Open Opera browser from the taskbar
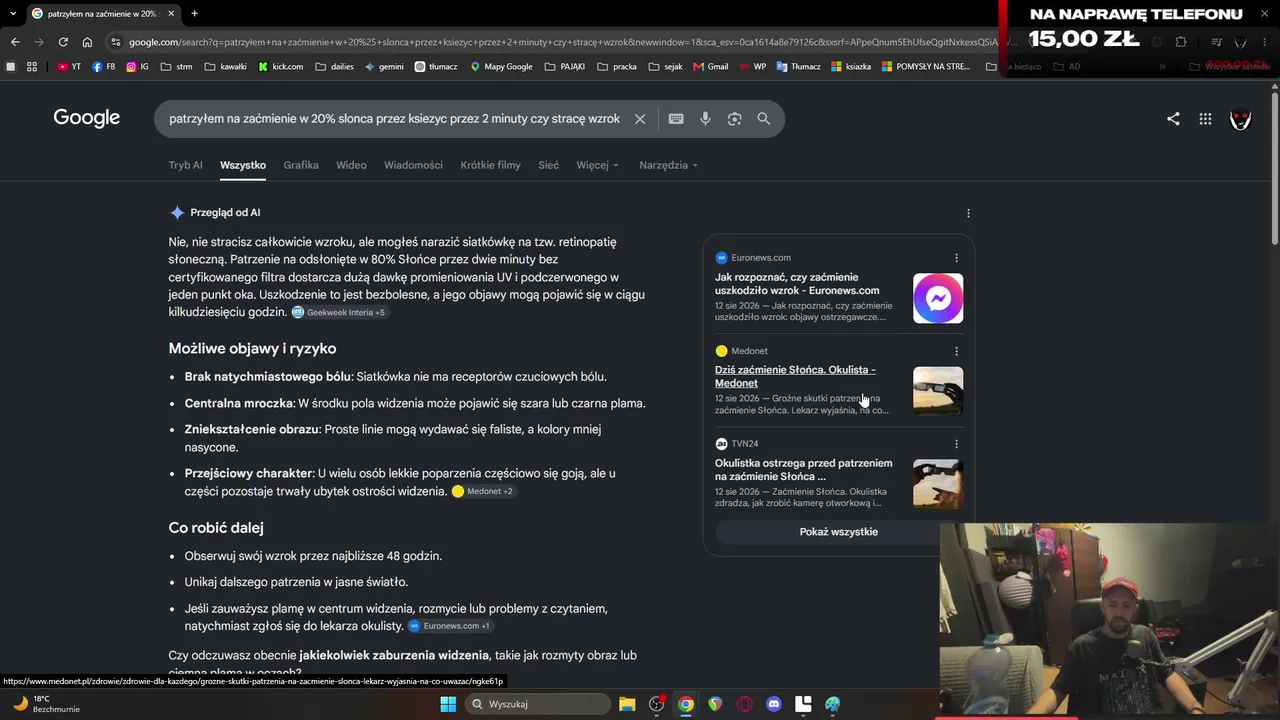This screenshot has height=720, width=1280. click(x=744, y=704)
